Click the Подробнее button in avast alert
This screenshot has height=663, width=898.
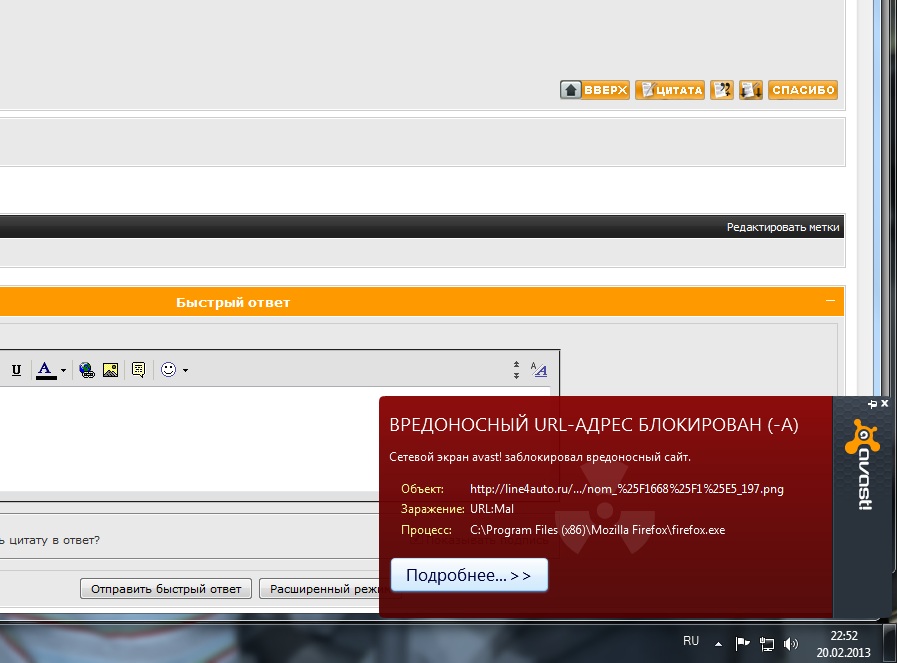coord(469,576)
